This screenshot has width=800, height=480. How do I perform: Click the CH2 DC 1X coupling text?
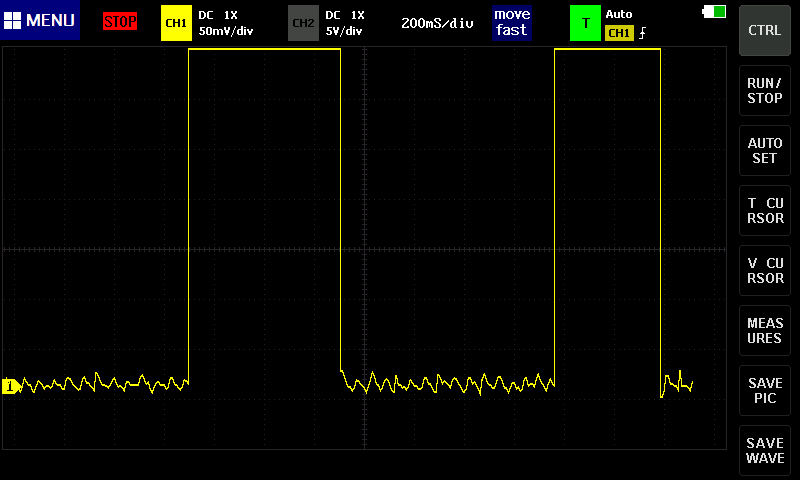click(345, 15)
